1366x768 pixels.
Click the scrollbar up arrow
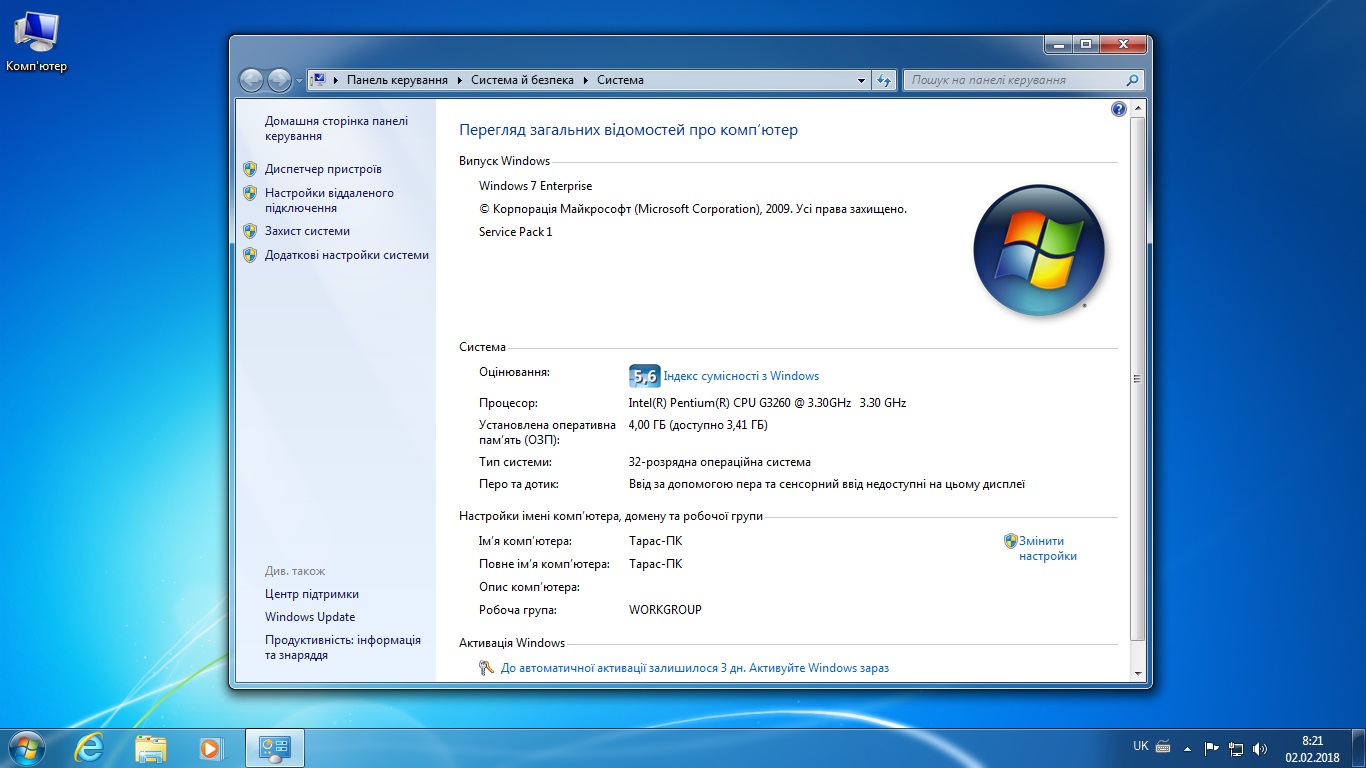(x=1137, y=108)
